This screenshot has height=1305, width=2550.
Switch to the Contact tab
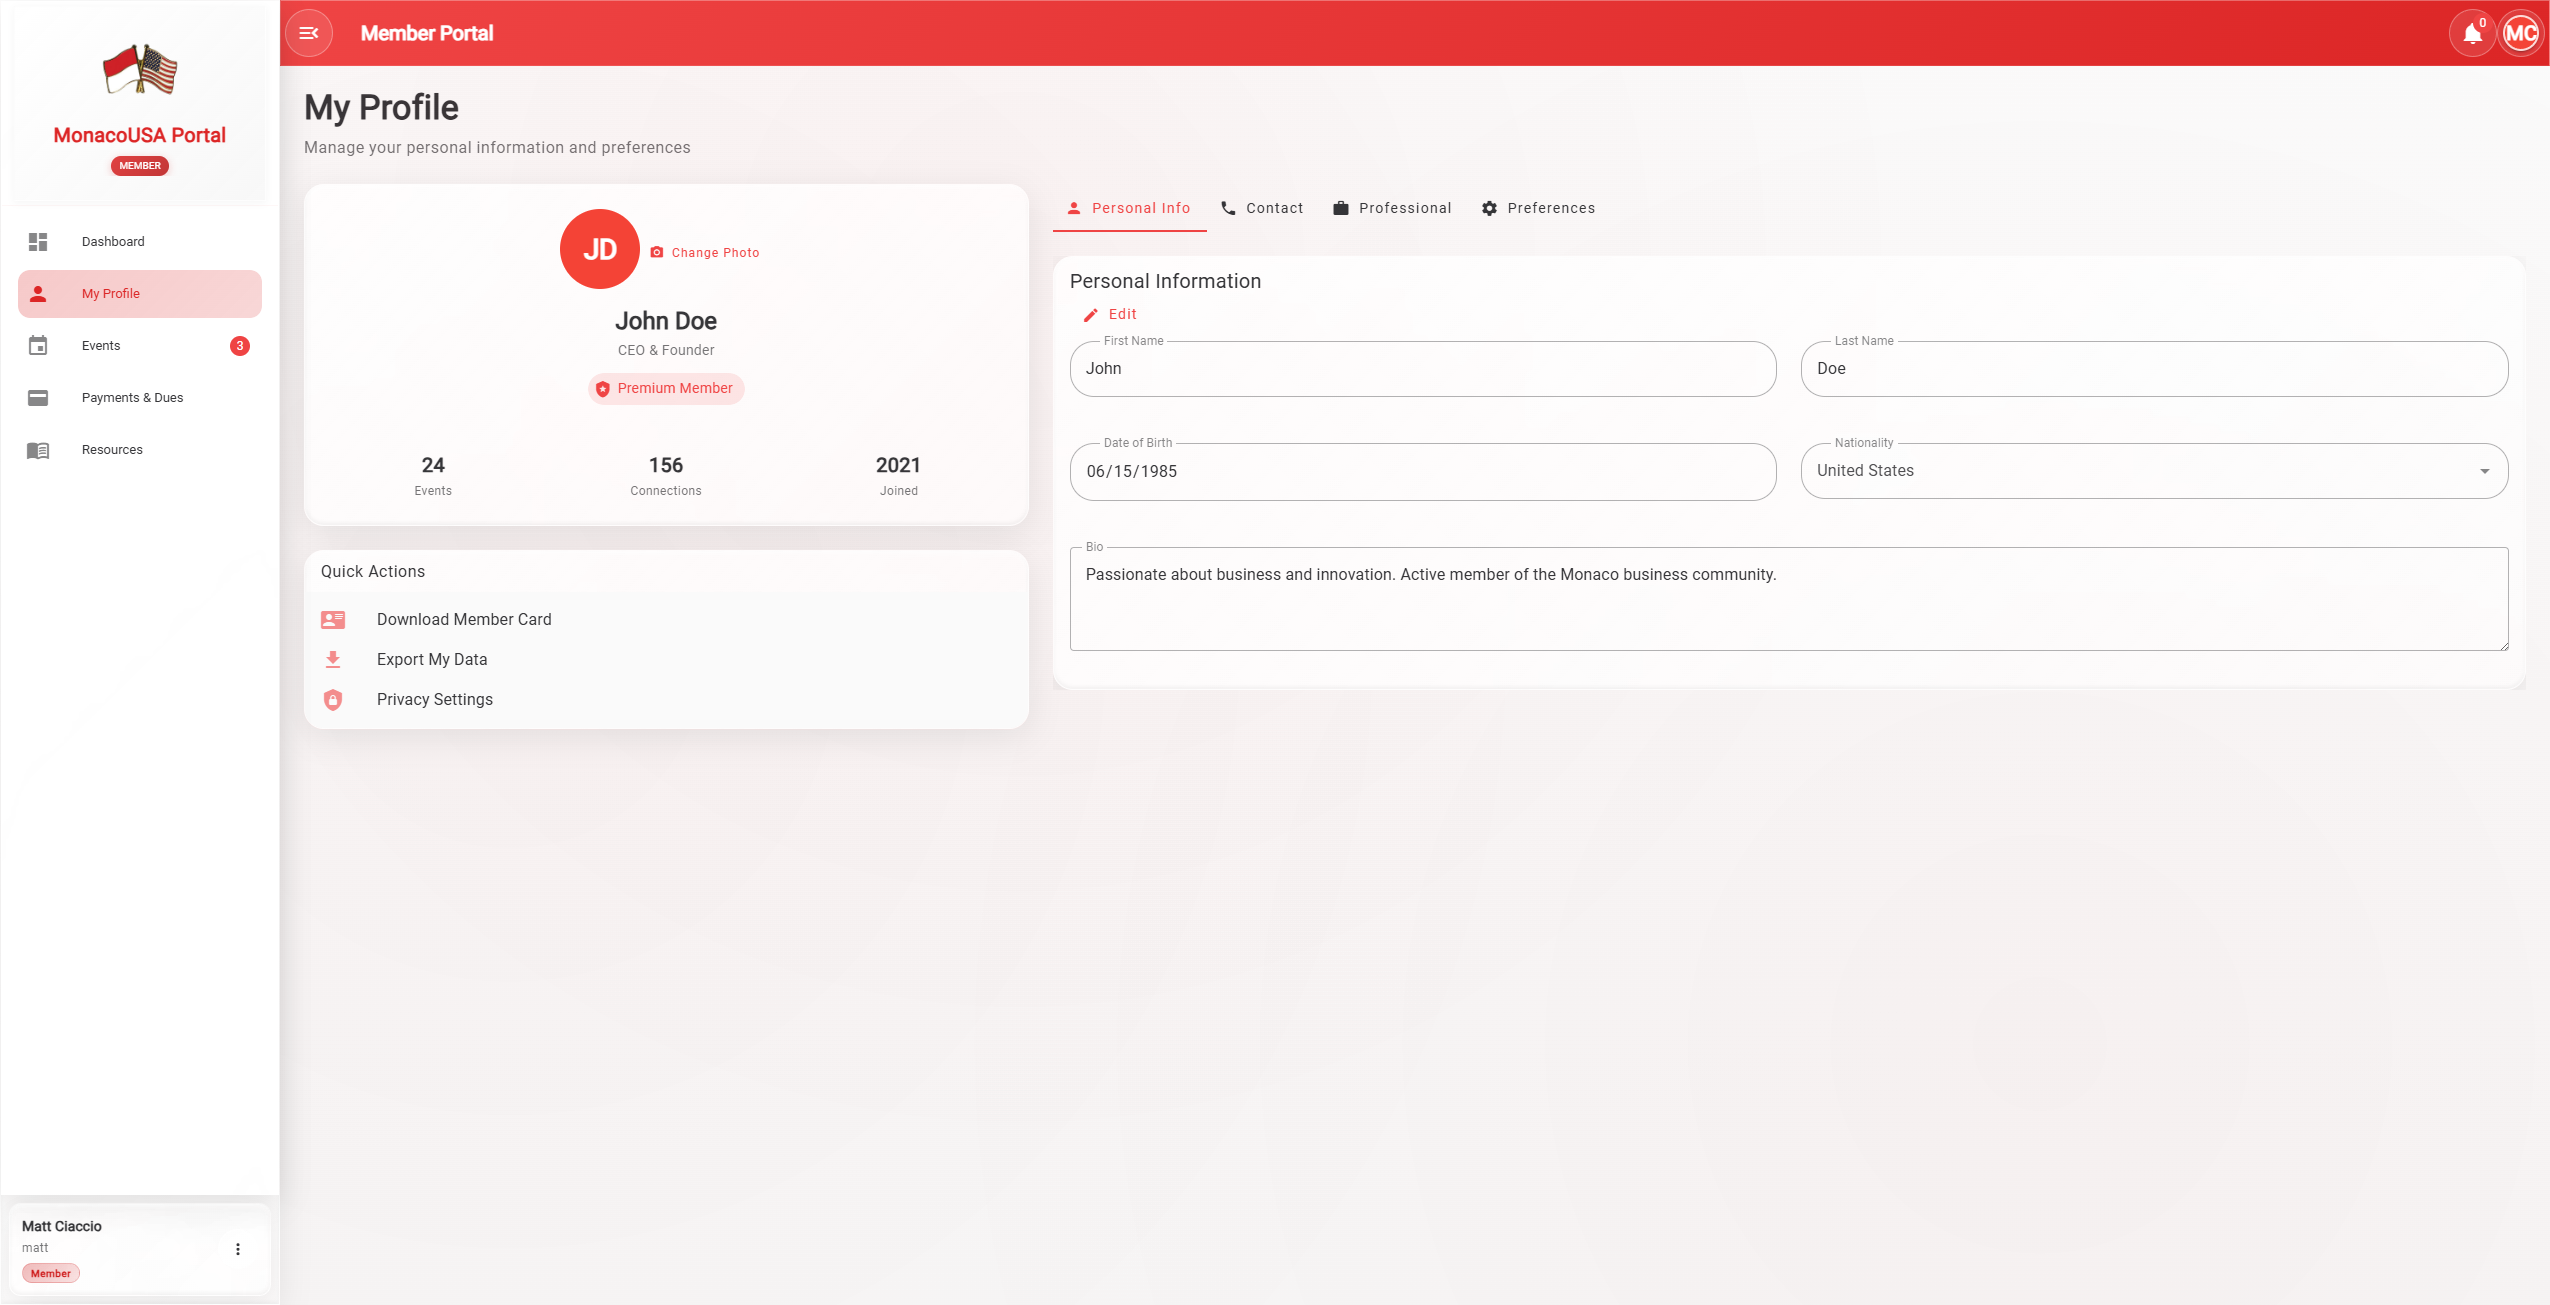[x=1262, y=208]
